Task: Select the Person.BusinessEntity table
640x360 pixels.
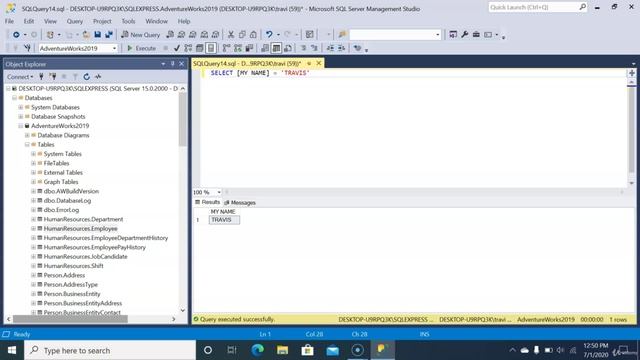Action: 72,294
